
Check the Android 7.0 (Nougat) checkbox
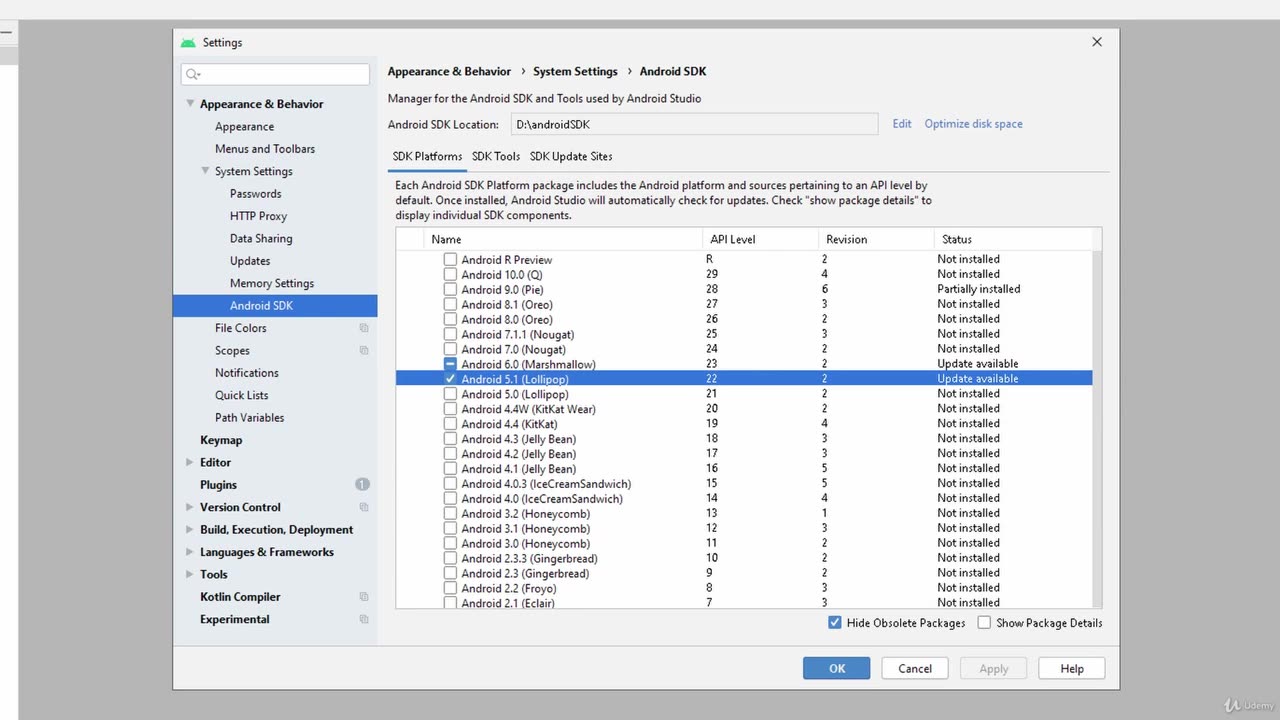(450, 349)
